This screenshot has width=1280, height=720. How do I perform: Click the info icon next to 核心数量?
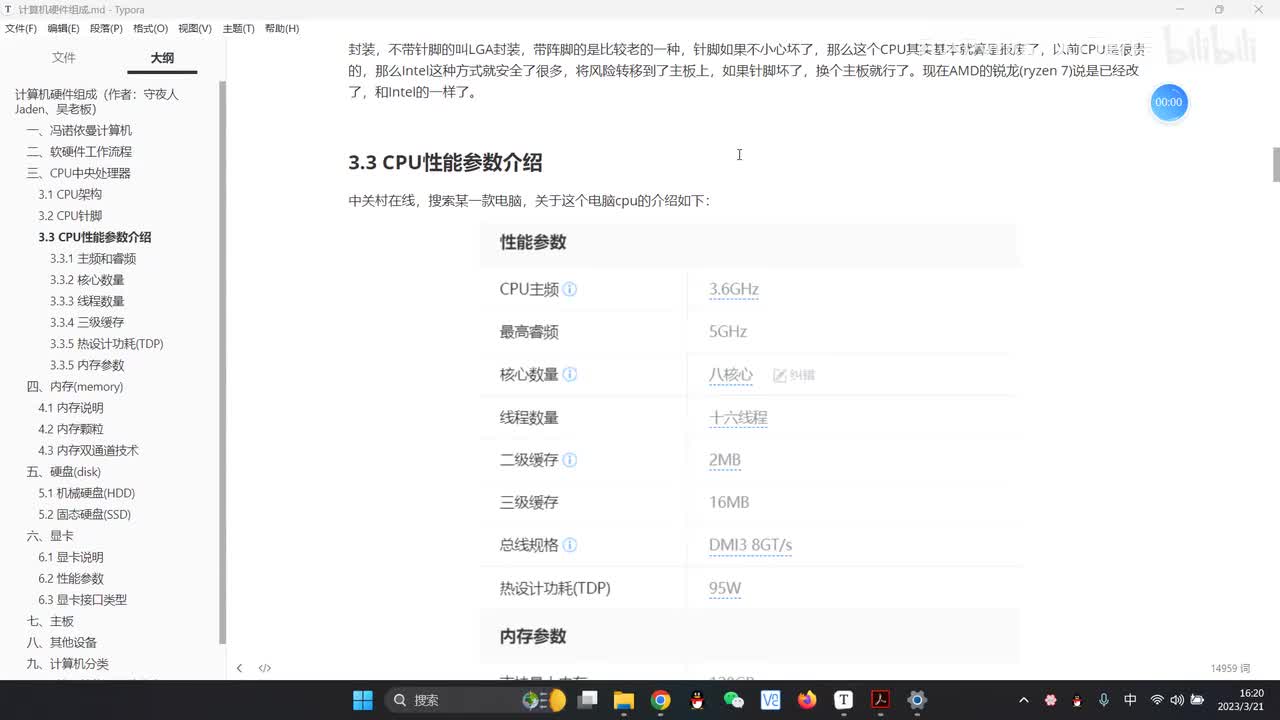point(570,374)
